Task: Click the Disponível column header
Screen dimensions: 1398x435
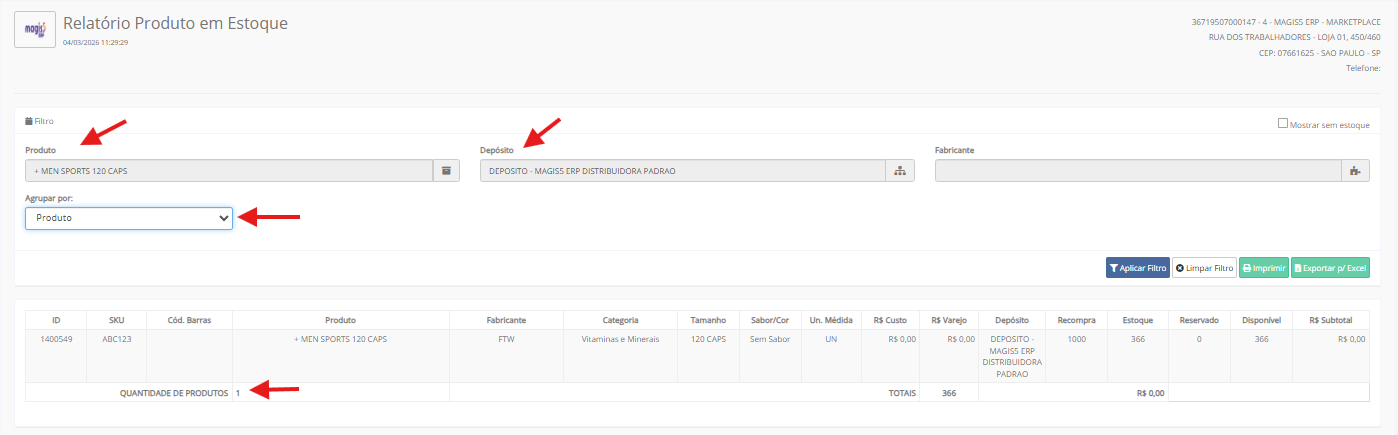Action: coord(1261,320)
